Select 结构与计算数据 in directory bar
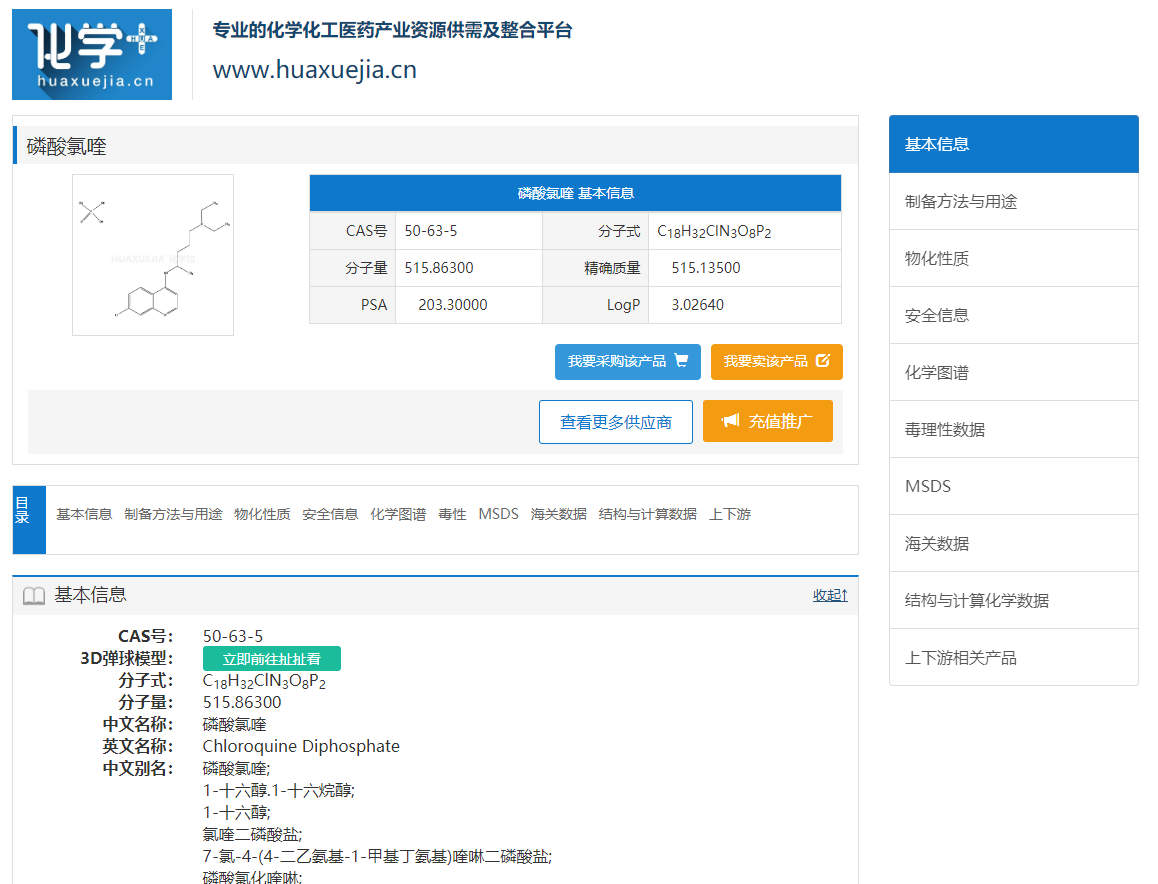This screenshot has height=884, width=1158. click(x=647, y=514)
